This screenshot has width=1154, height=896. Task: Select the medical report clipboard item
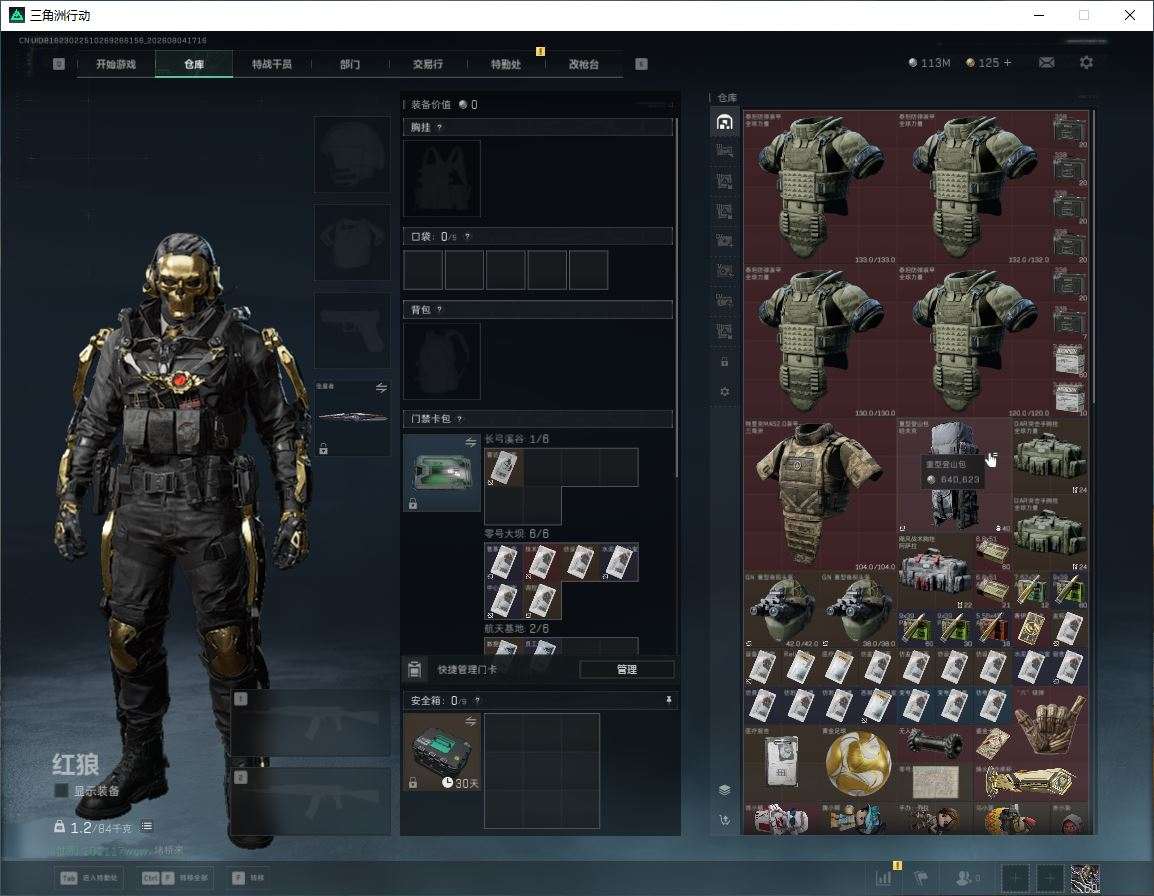coord(782,763)
